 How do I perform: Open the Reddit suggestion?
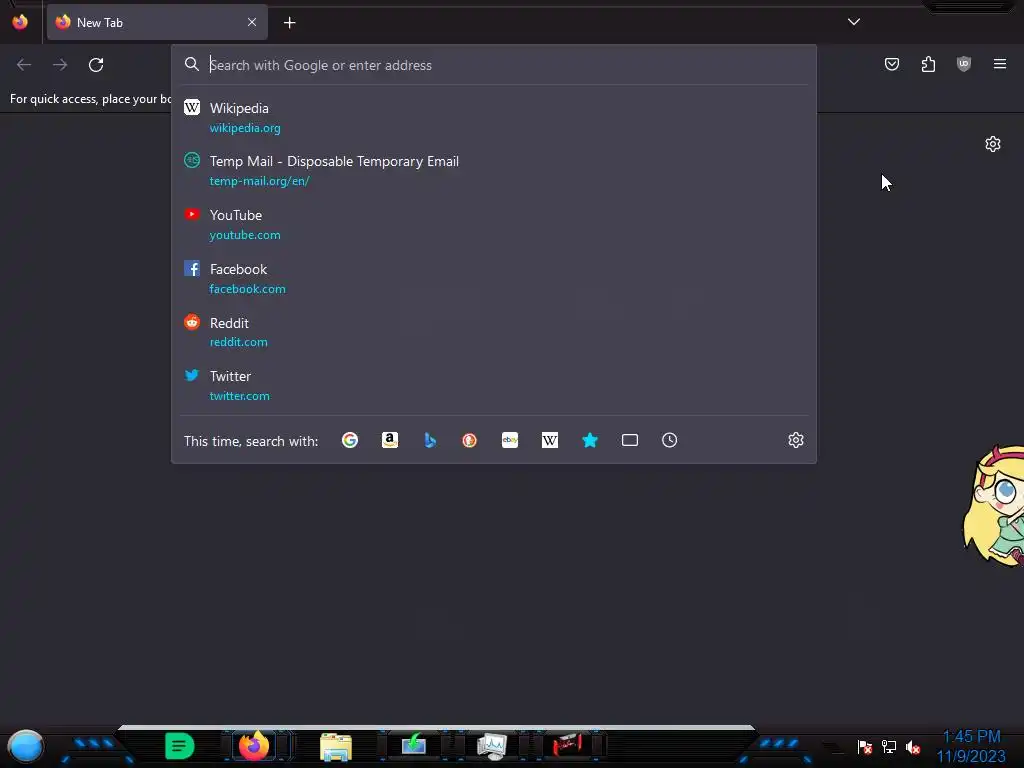[x=494, y=332]
